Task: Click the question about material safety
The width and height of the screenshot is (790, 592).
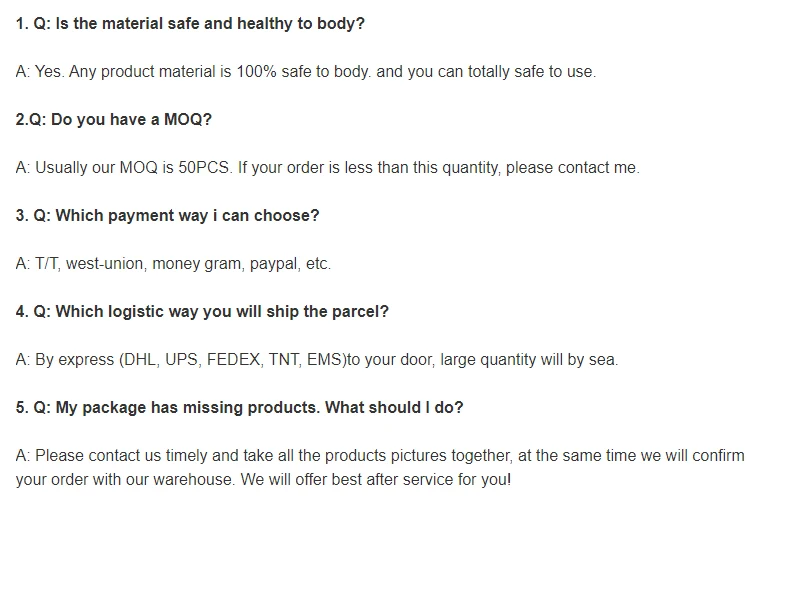Action: (x=190, y=23)
